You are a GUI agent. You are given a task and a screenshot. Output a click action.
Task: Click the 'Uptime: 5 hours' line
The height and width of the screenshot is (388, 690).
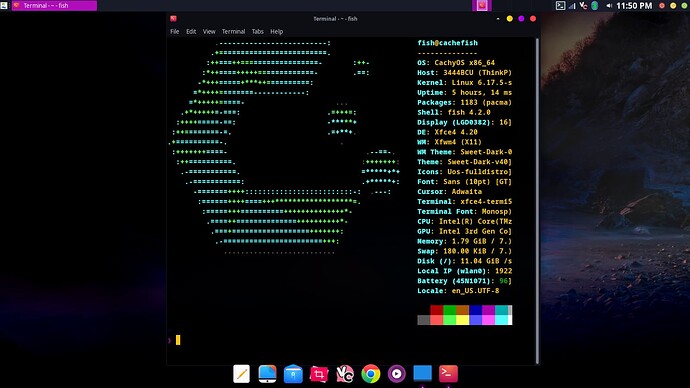(x=465, y=93)
